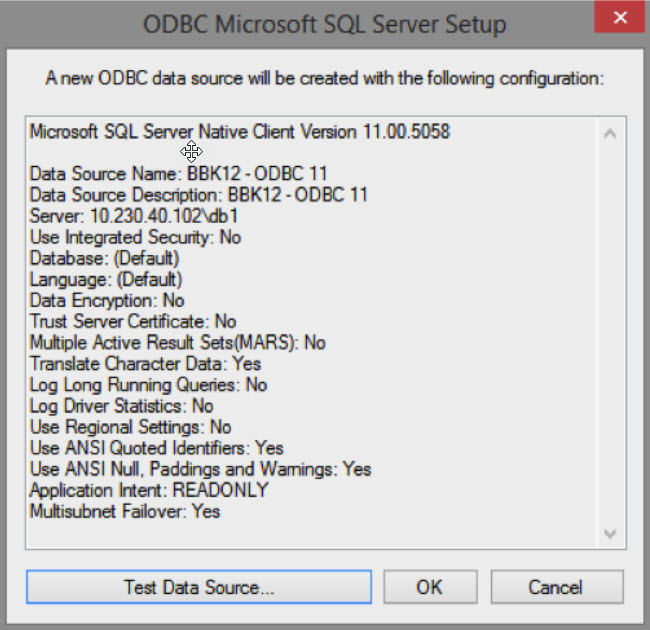Screen dimensions: 650x630
Task: Select the "Log Long Running Queries: No" line
Action: click(x=148, y=385)
